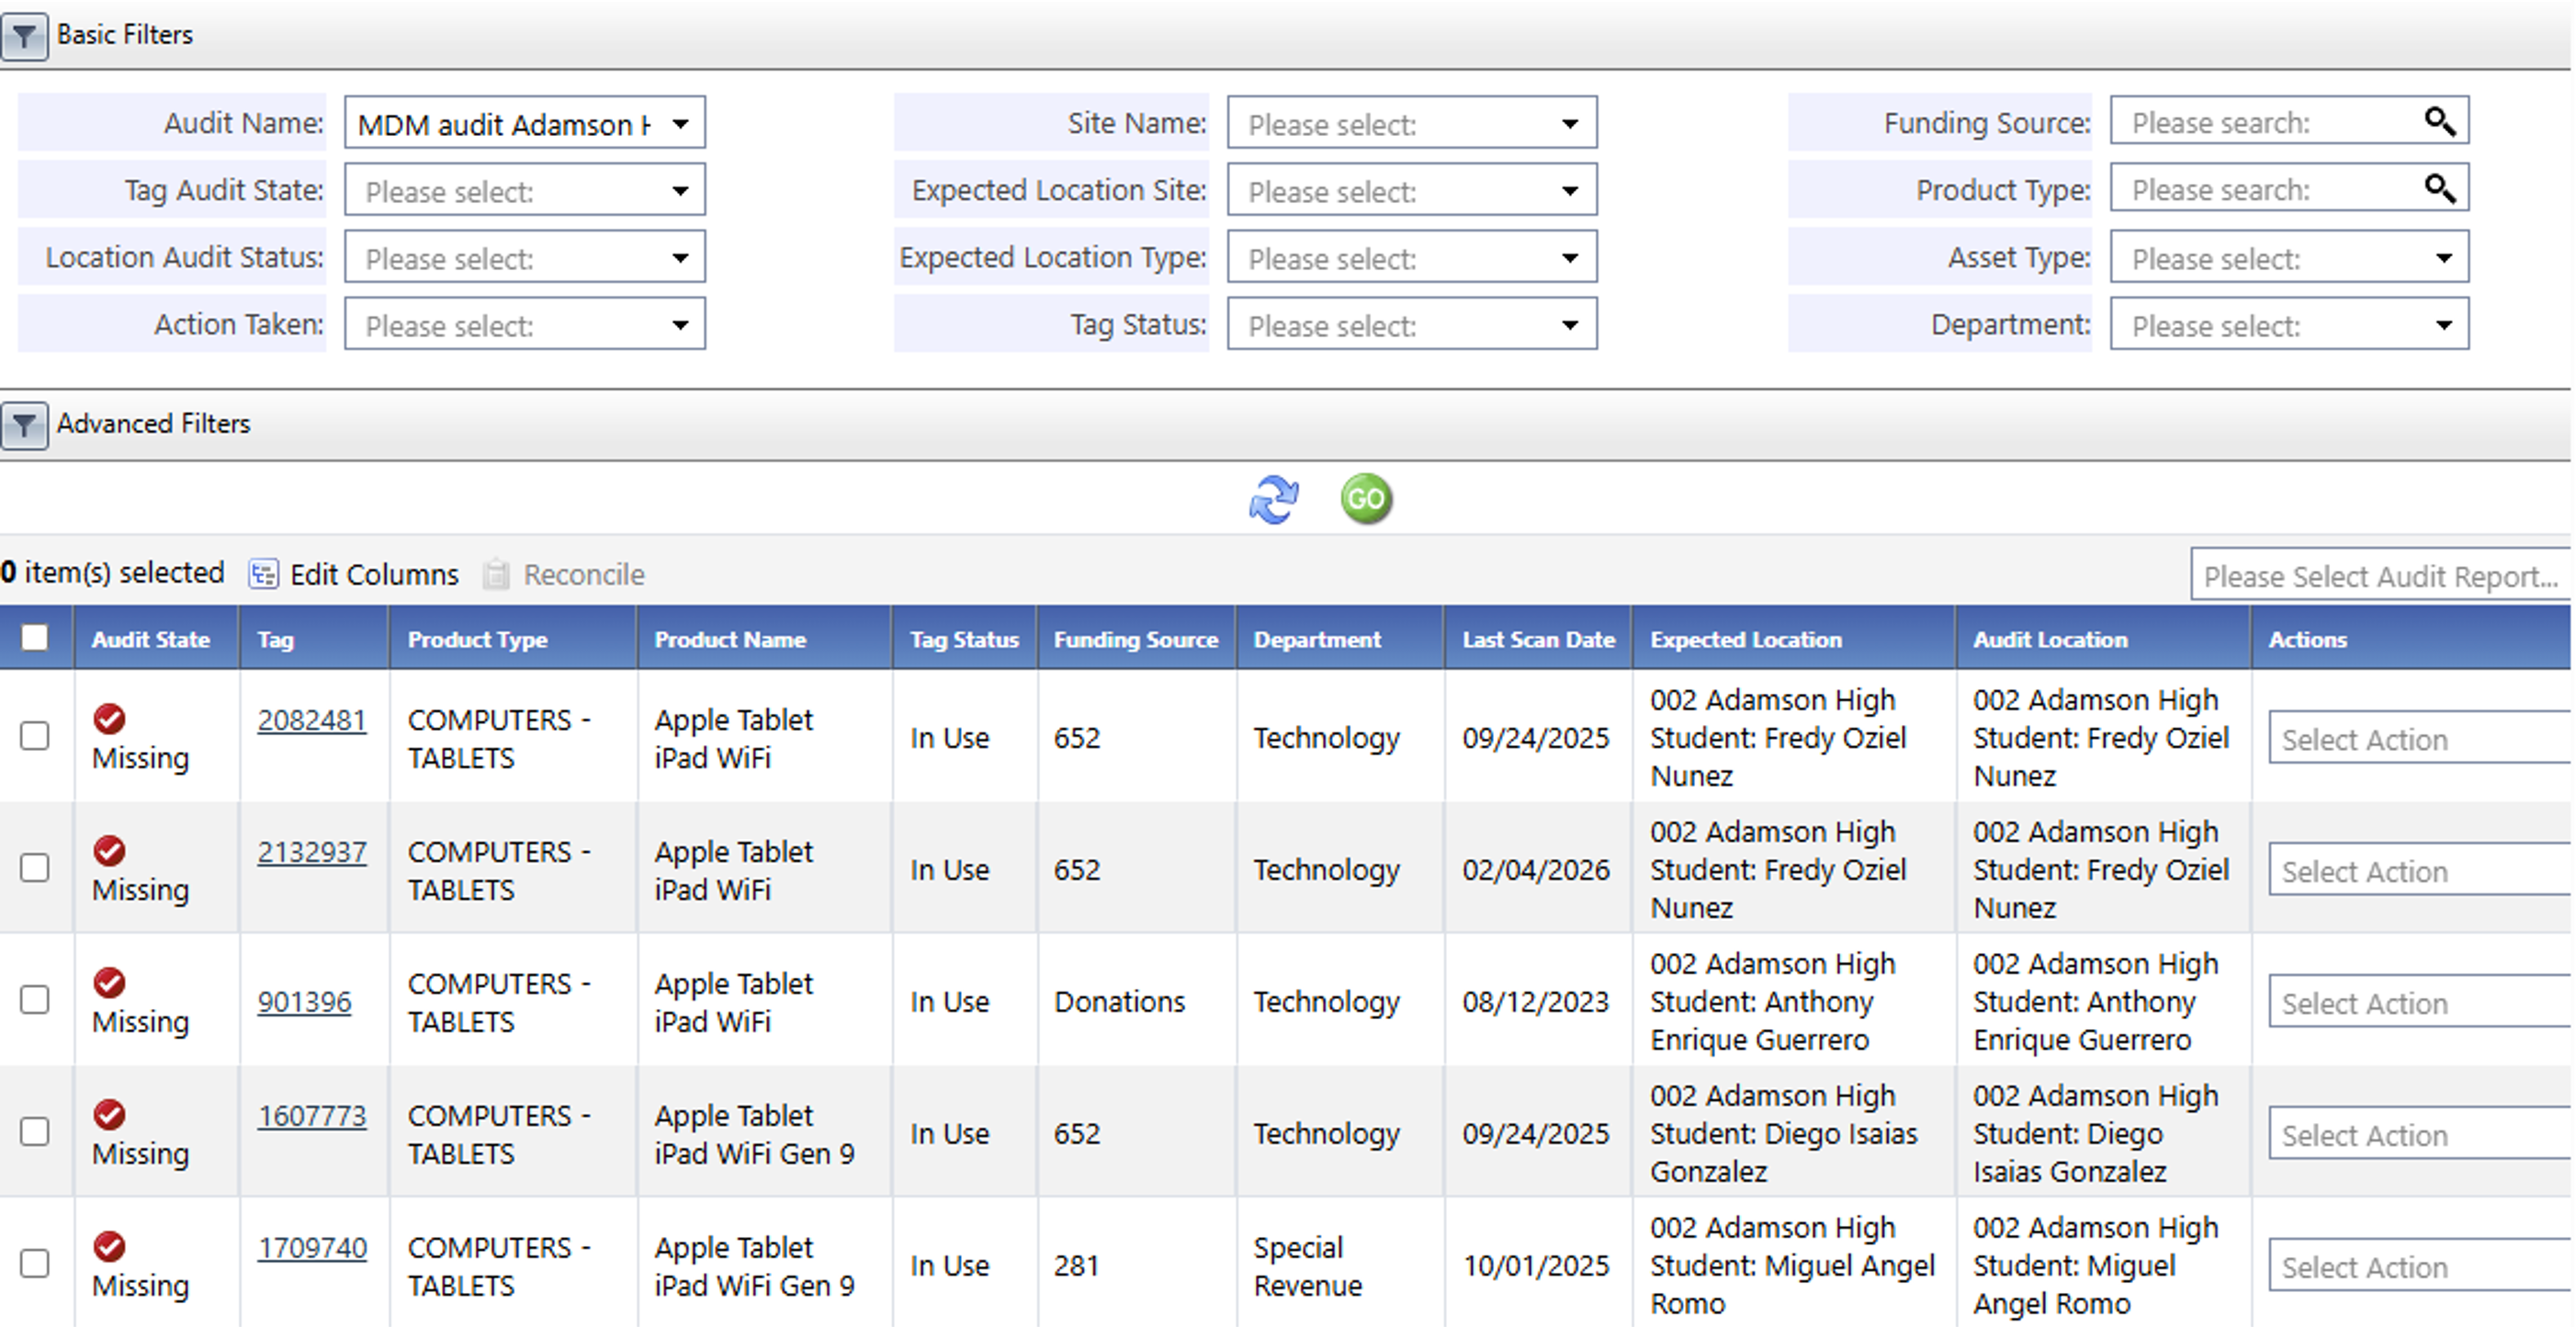Click the 08/12/2023 last scan date
The image size is (2576, 1327).
click(x=1536, y=1002)
